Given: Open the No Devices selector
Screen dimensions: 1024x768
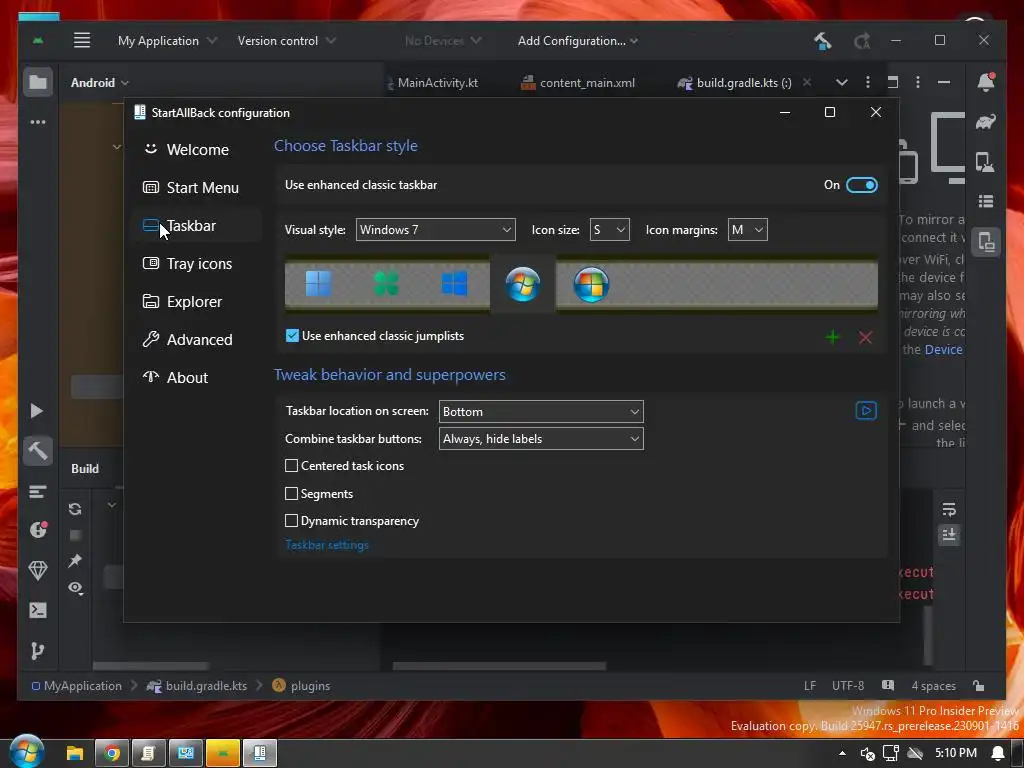Looking at the screenshot, I should [443, 40].
